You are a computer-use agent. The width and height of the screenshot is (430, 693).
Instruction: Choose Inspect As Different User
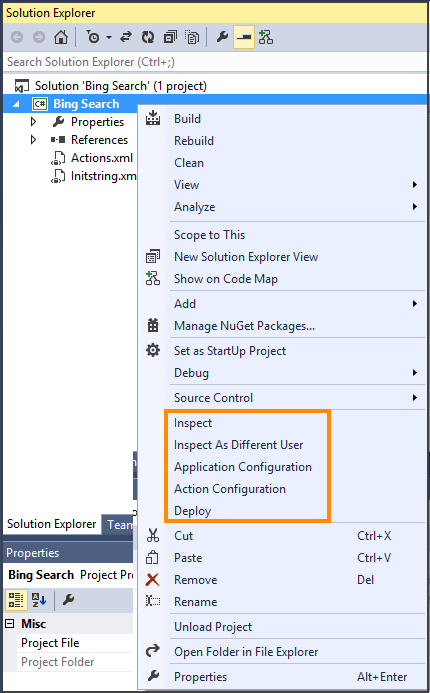(x=239, y=445)
